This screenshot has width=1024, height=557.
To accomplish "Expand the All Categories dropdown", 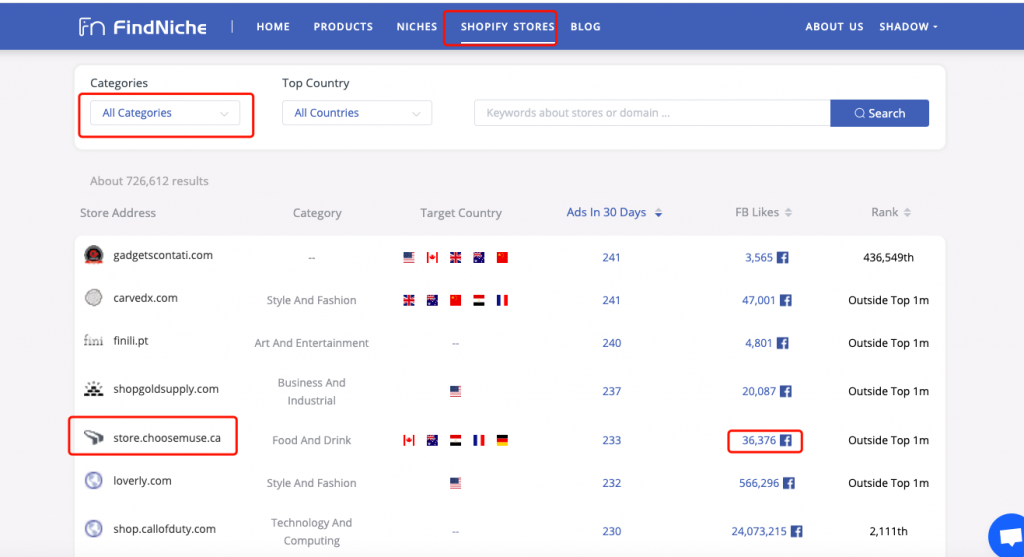I will (165, 113).
